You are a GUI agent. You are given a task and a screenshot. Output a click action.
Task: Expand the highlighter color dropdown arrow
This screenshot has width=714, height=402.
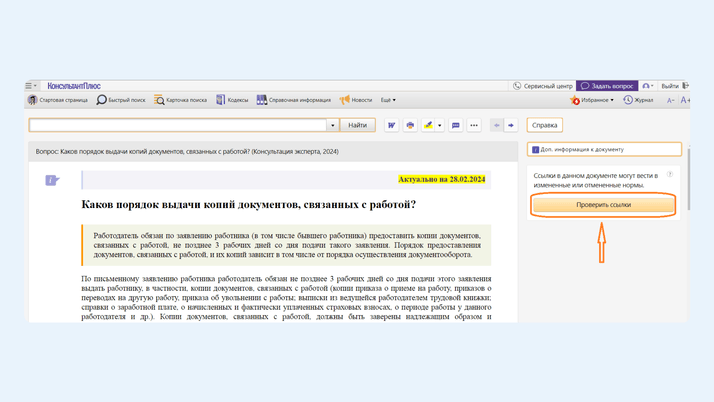tap(440, 126)
